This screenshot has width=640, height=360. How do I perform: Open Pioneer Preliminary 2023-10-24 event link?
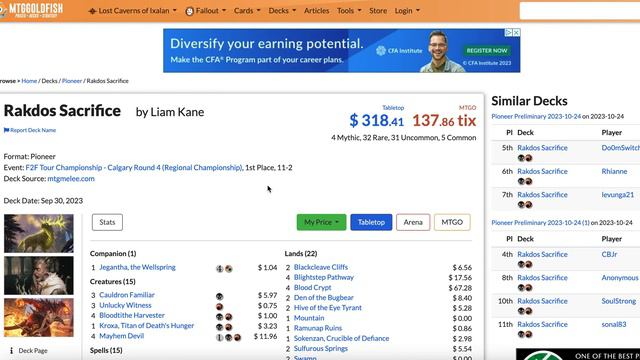click(536, 116)
